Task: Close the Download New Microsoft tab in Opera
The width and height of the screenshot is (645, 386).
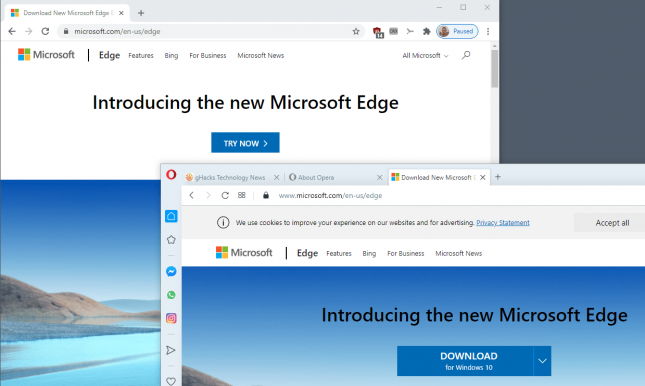Action: pyautogui.click(x=483, y=177)
